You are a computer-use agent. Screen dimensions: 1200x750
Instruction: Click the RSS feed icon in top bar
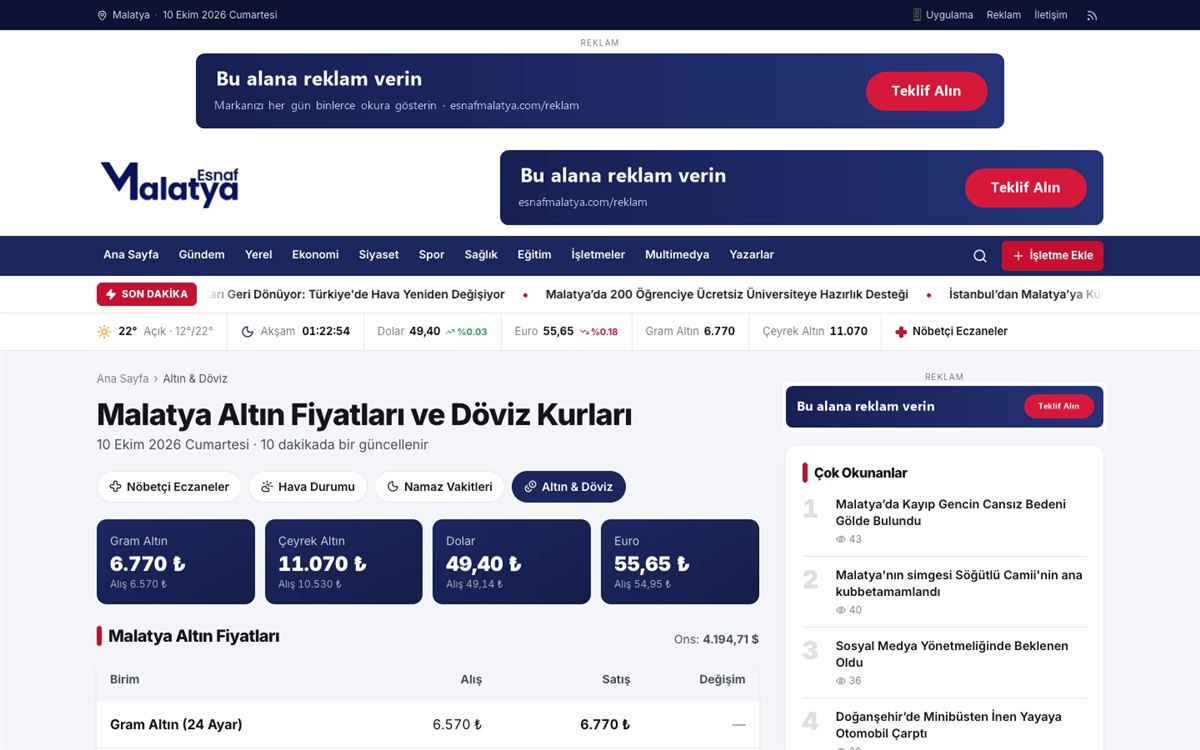tap(1092, 15)
